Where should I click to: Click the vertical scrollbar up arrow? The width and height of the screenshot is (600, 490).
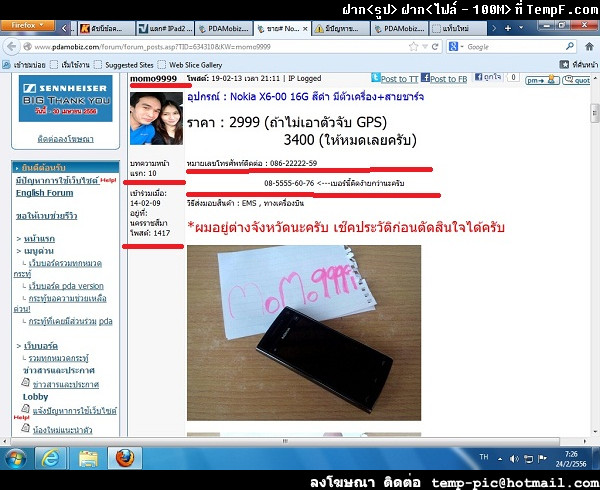(x=595, y=79)
